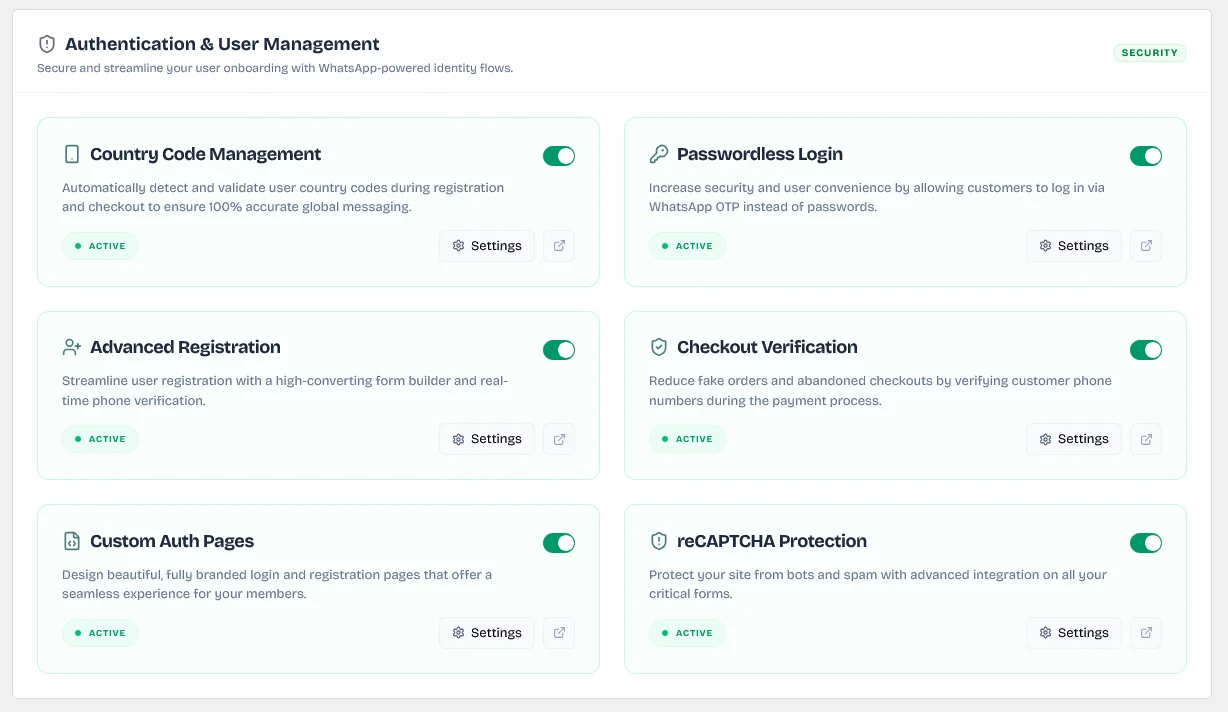Image resolution: width=1228 pixels, height=712 pixels.
Task: Open external link for Advanced Registration
Action: (x=559, y=439)
